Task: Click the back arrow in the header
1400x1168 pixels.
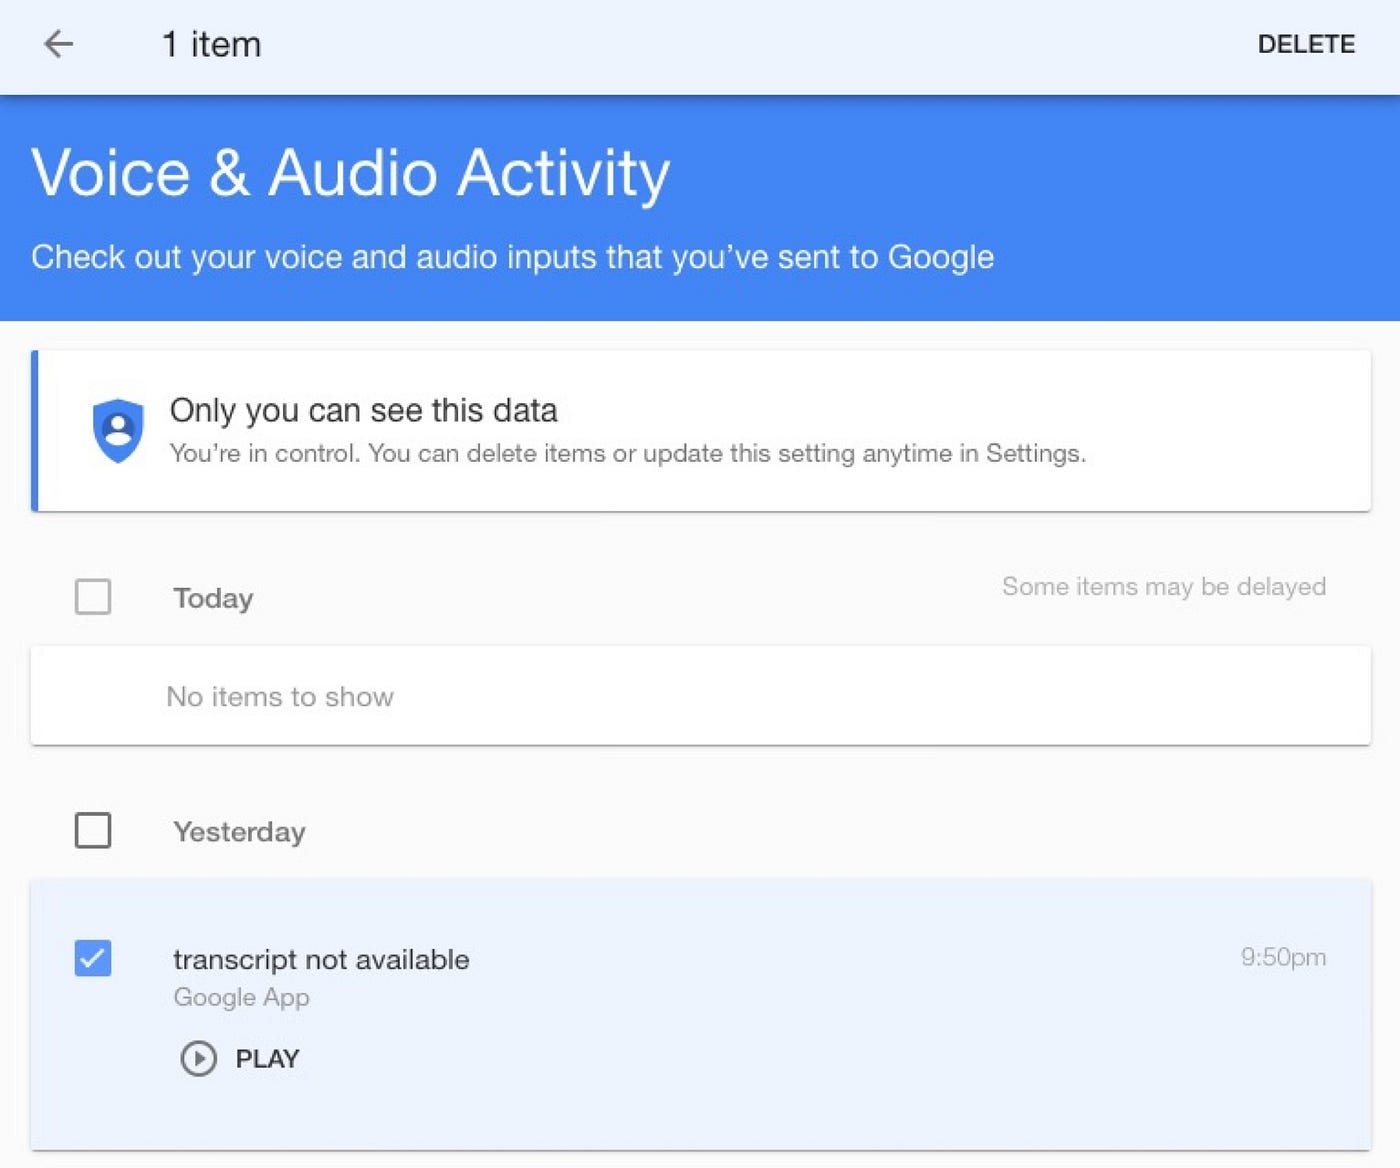Action: tap(59, 45)
